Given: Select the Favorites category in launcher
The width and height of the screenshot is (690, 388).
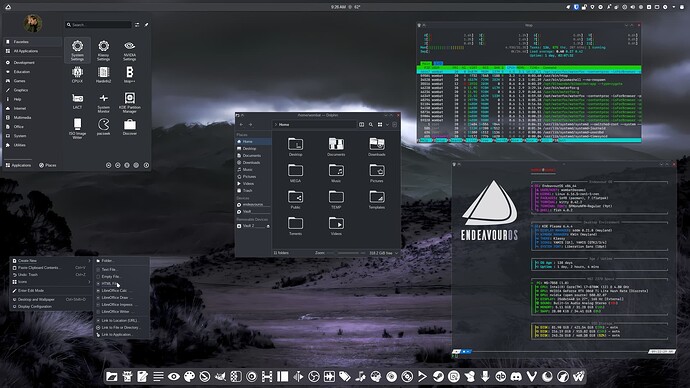Looking at the screenshot, I should point(33,42).
